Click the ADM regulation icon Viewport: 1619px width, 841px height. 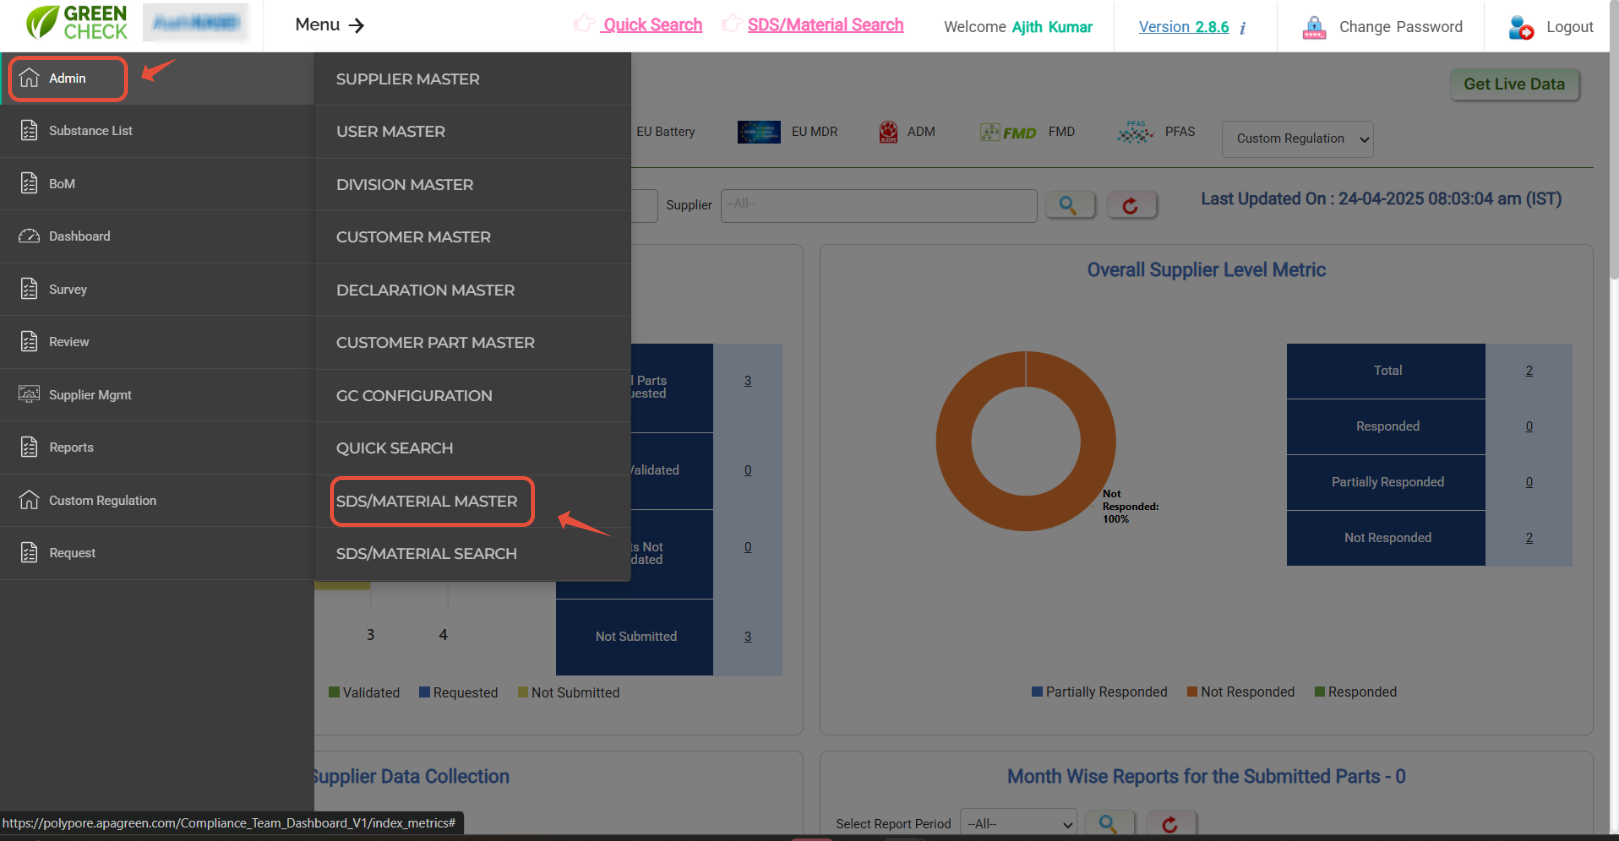click(888, 132)
